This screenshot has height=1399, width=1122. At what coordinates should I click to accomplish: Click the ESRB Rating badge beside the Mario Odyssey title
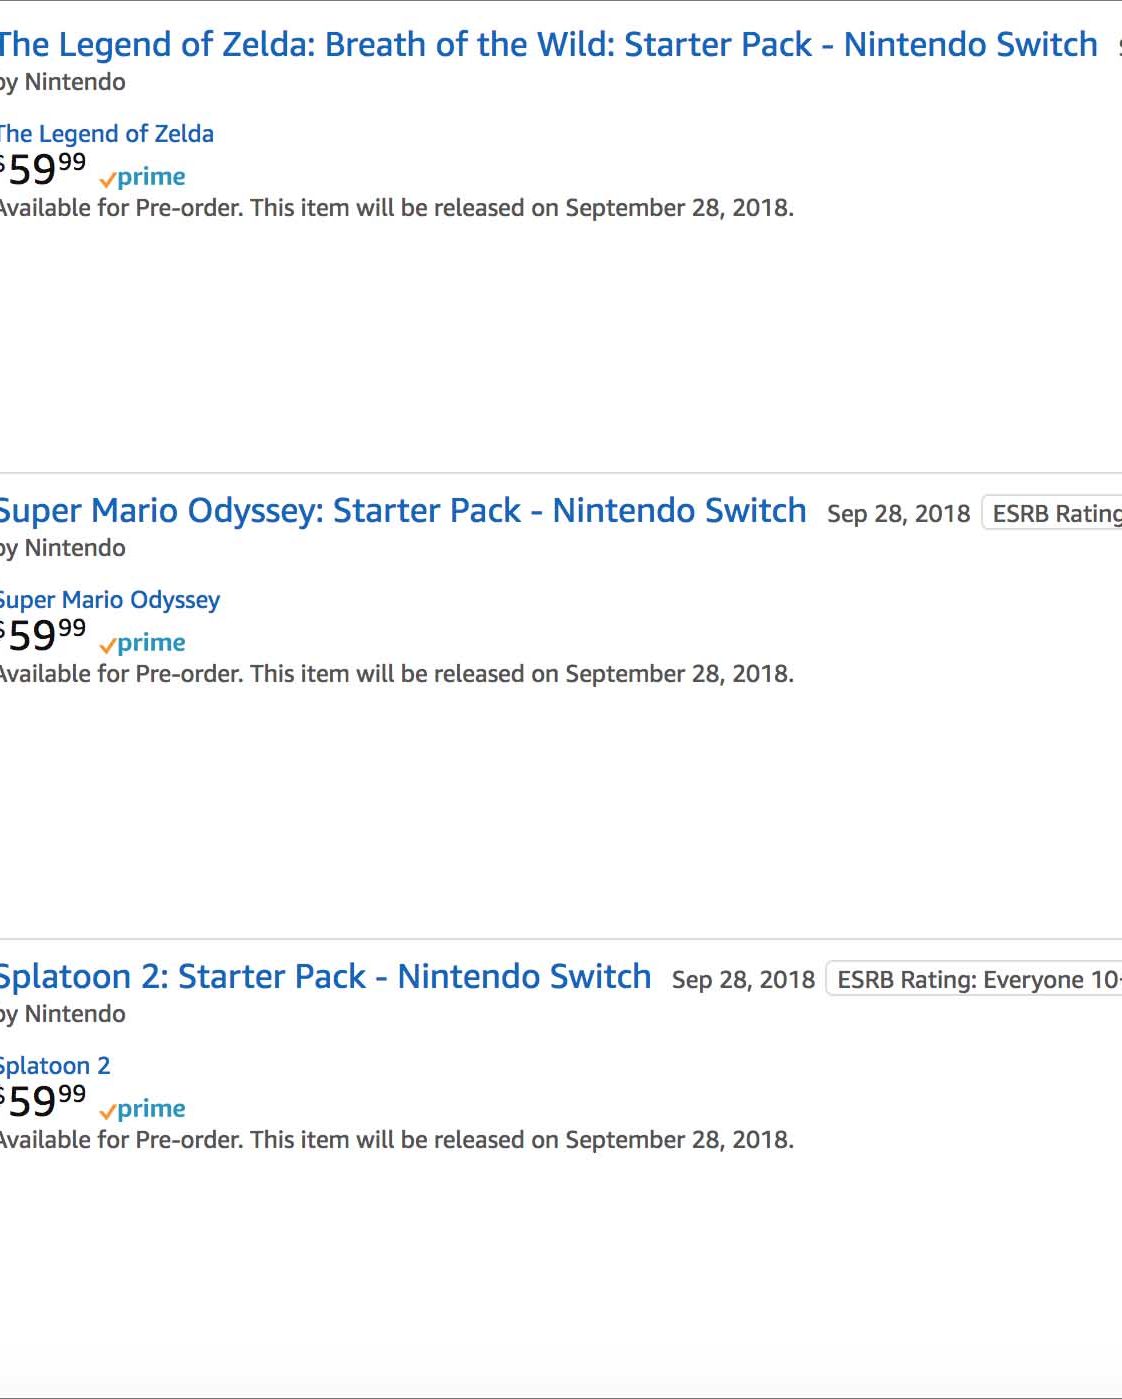1052,513
